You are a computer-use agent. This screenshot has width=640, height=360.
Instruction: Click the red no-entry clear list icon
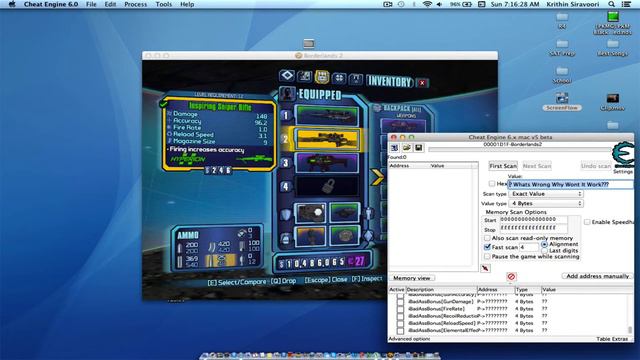click(x=511, y=277)
